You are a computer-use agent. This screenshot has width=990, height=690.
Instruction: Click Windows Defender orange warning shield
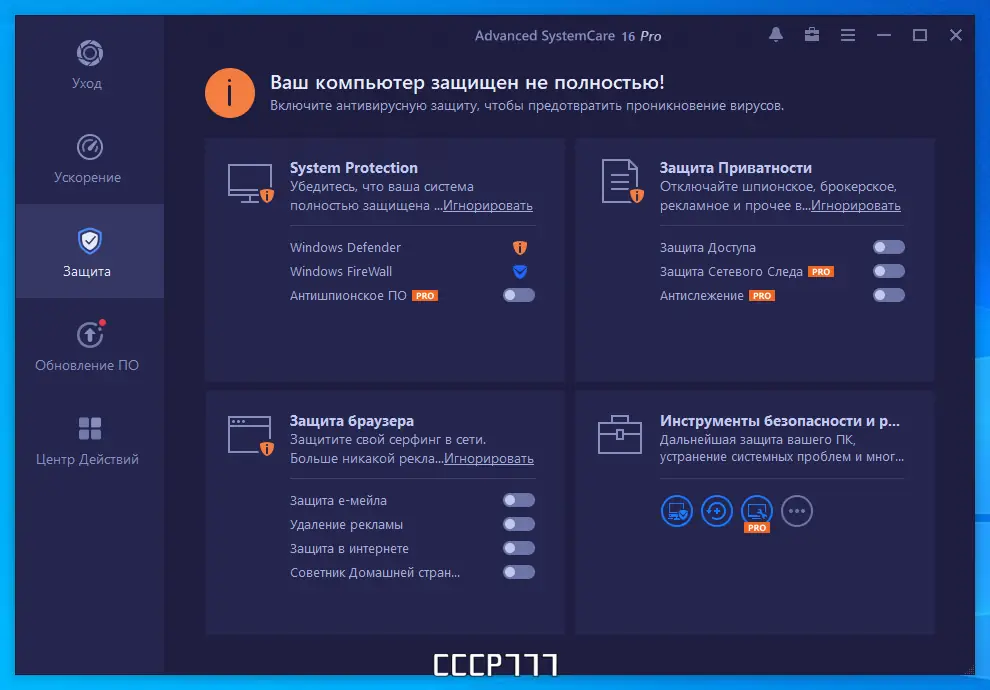(520, 247)
